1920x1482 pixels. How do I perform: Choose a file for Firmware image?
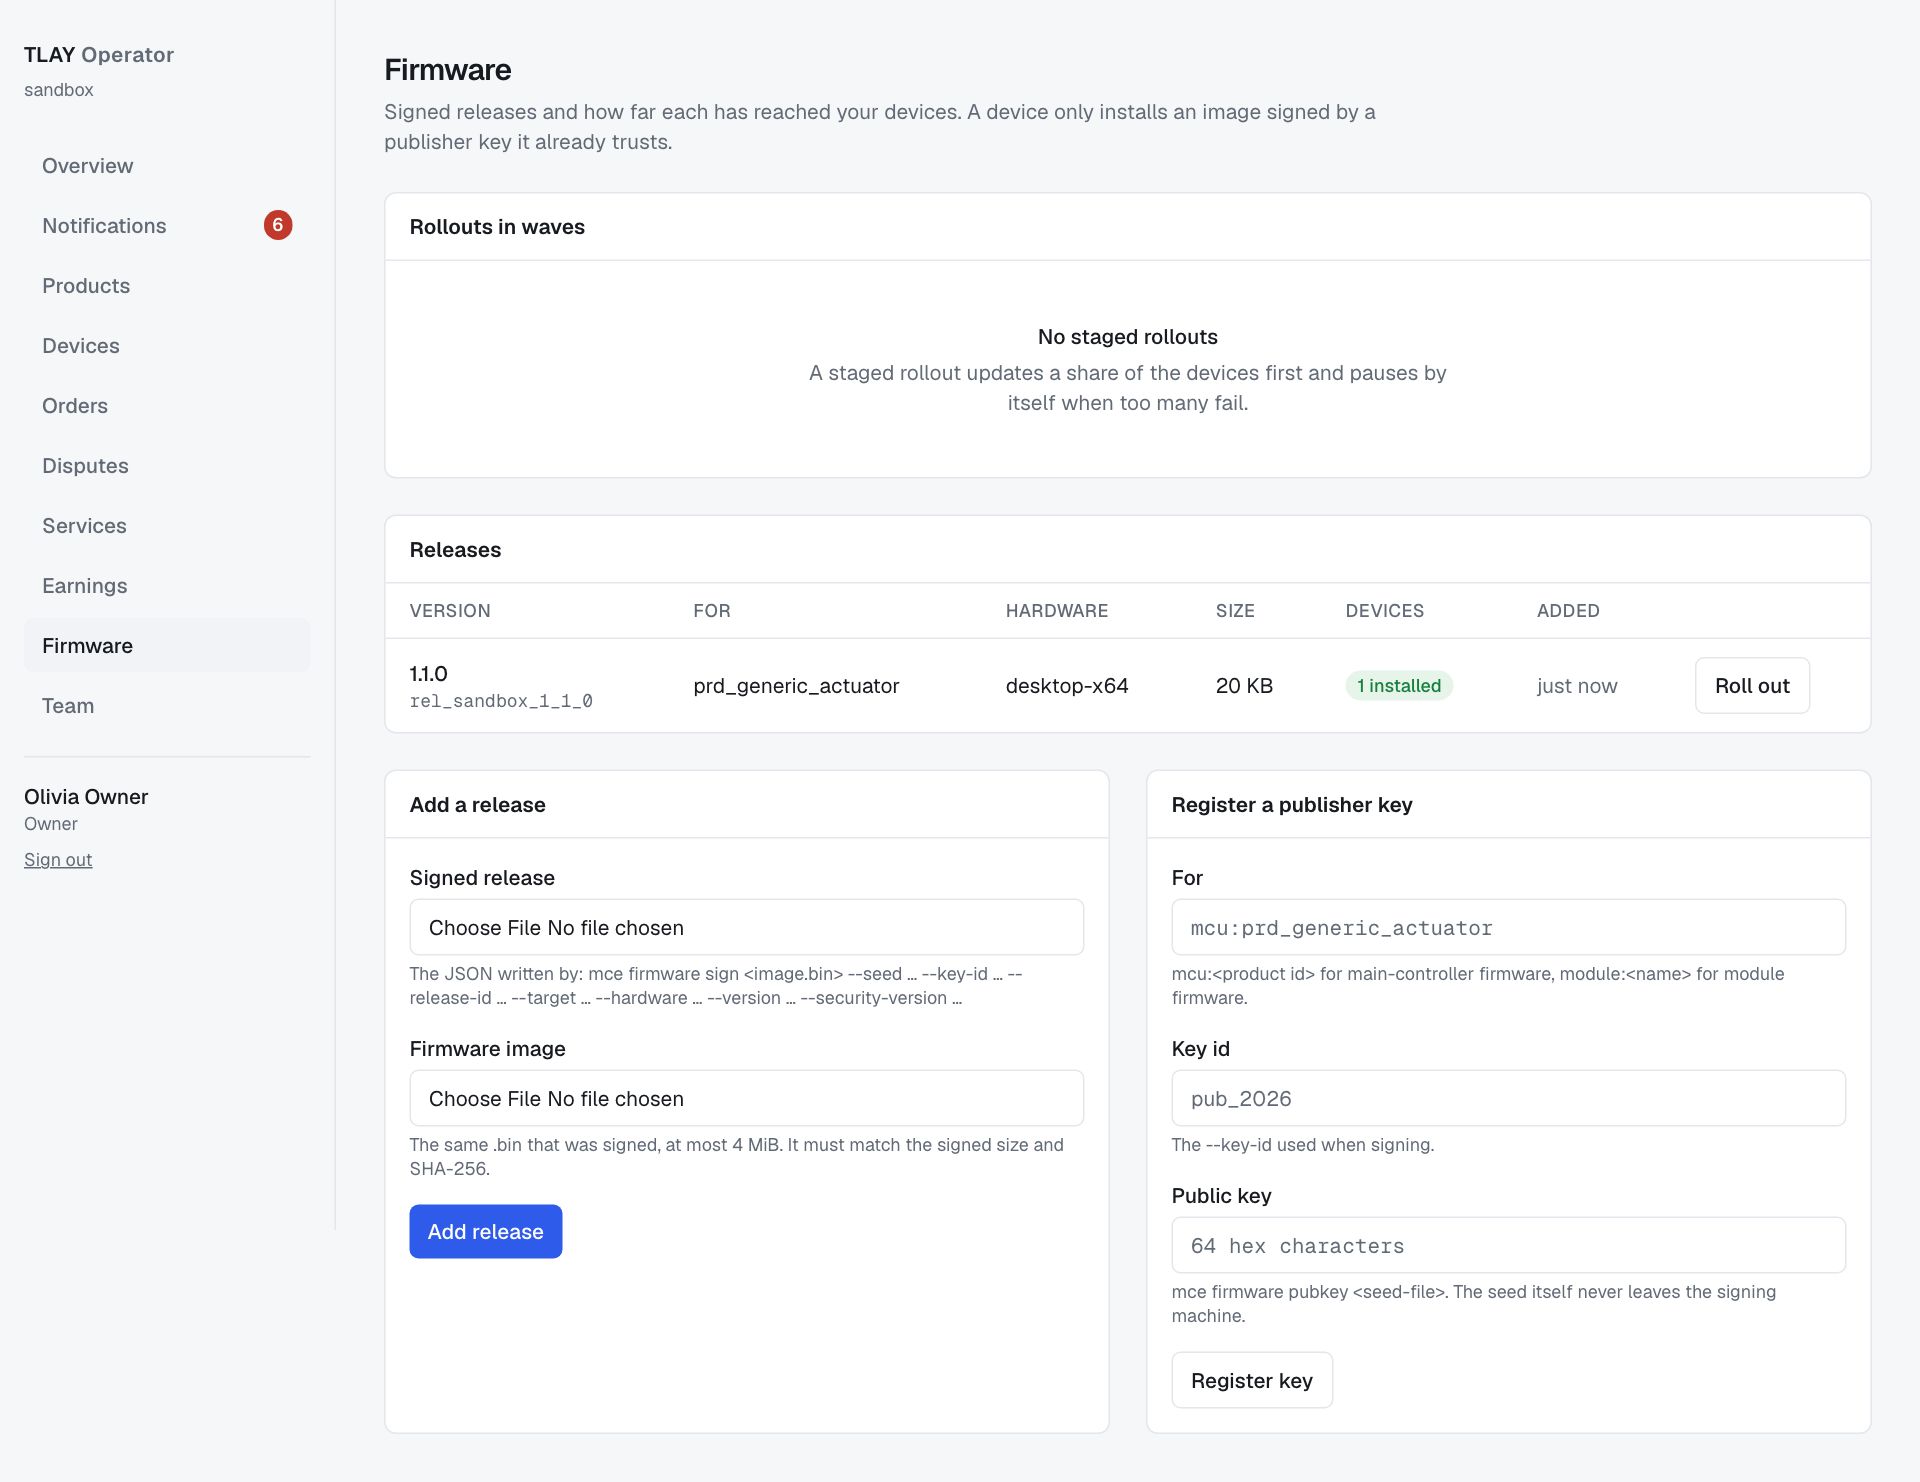(746, 1099)
